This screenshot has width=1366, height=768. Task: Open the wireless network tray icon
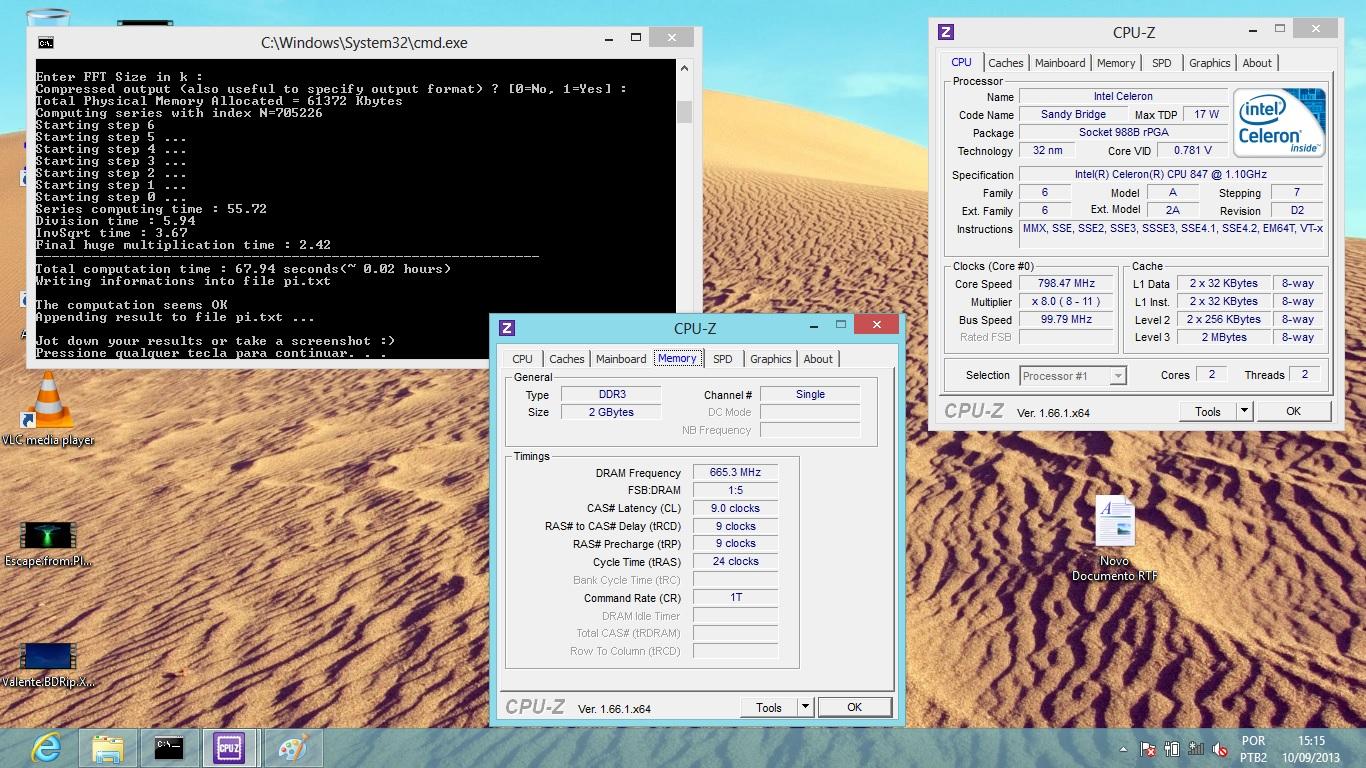point(1196,748)
